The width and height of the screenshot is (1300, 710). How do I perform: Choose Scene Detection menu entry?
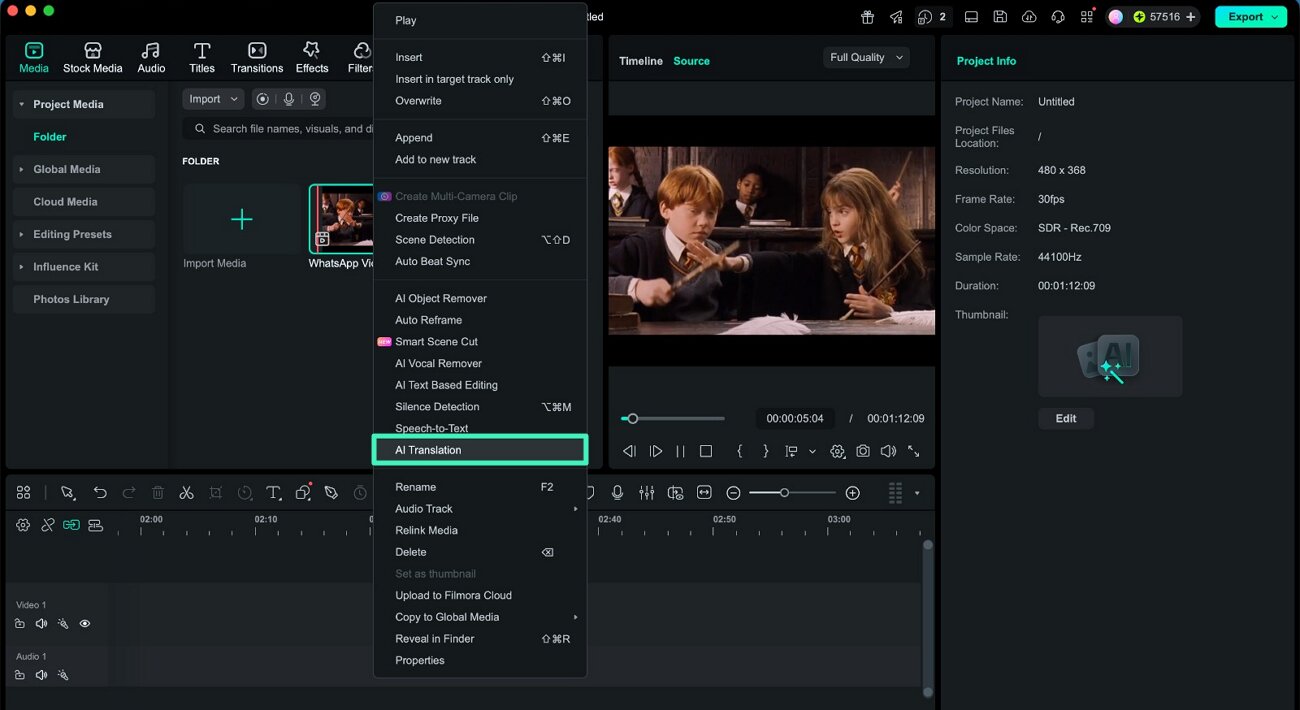(x=480, y=240)
